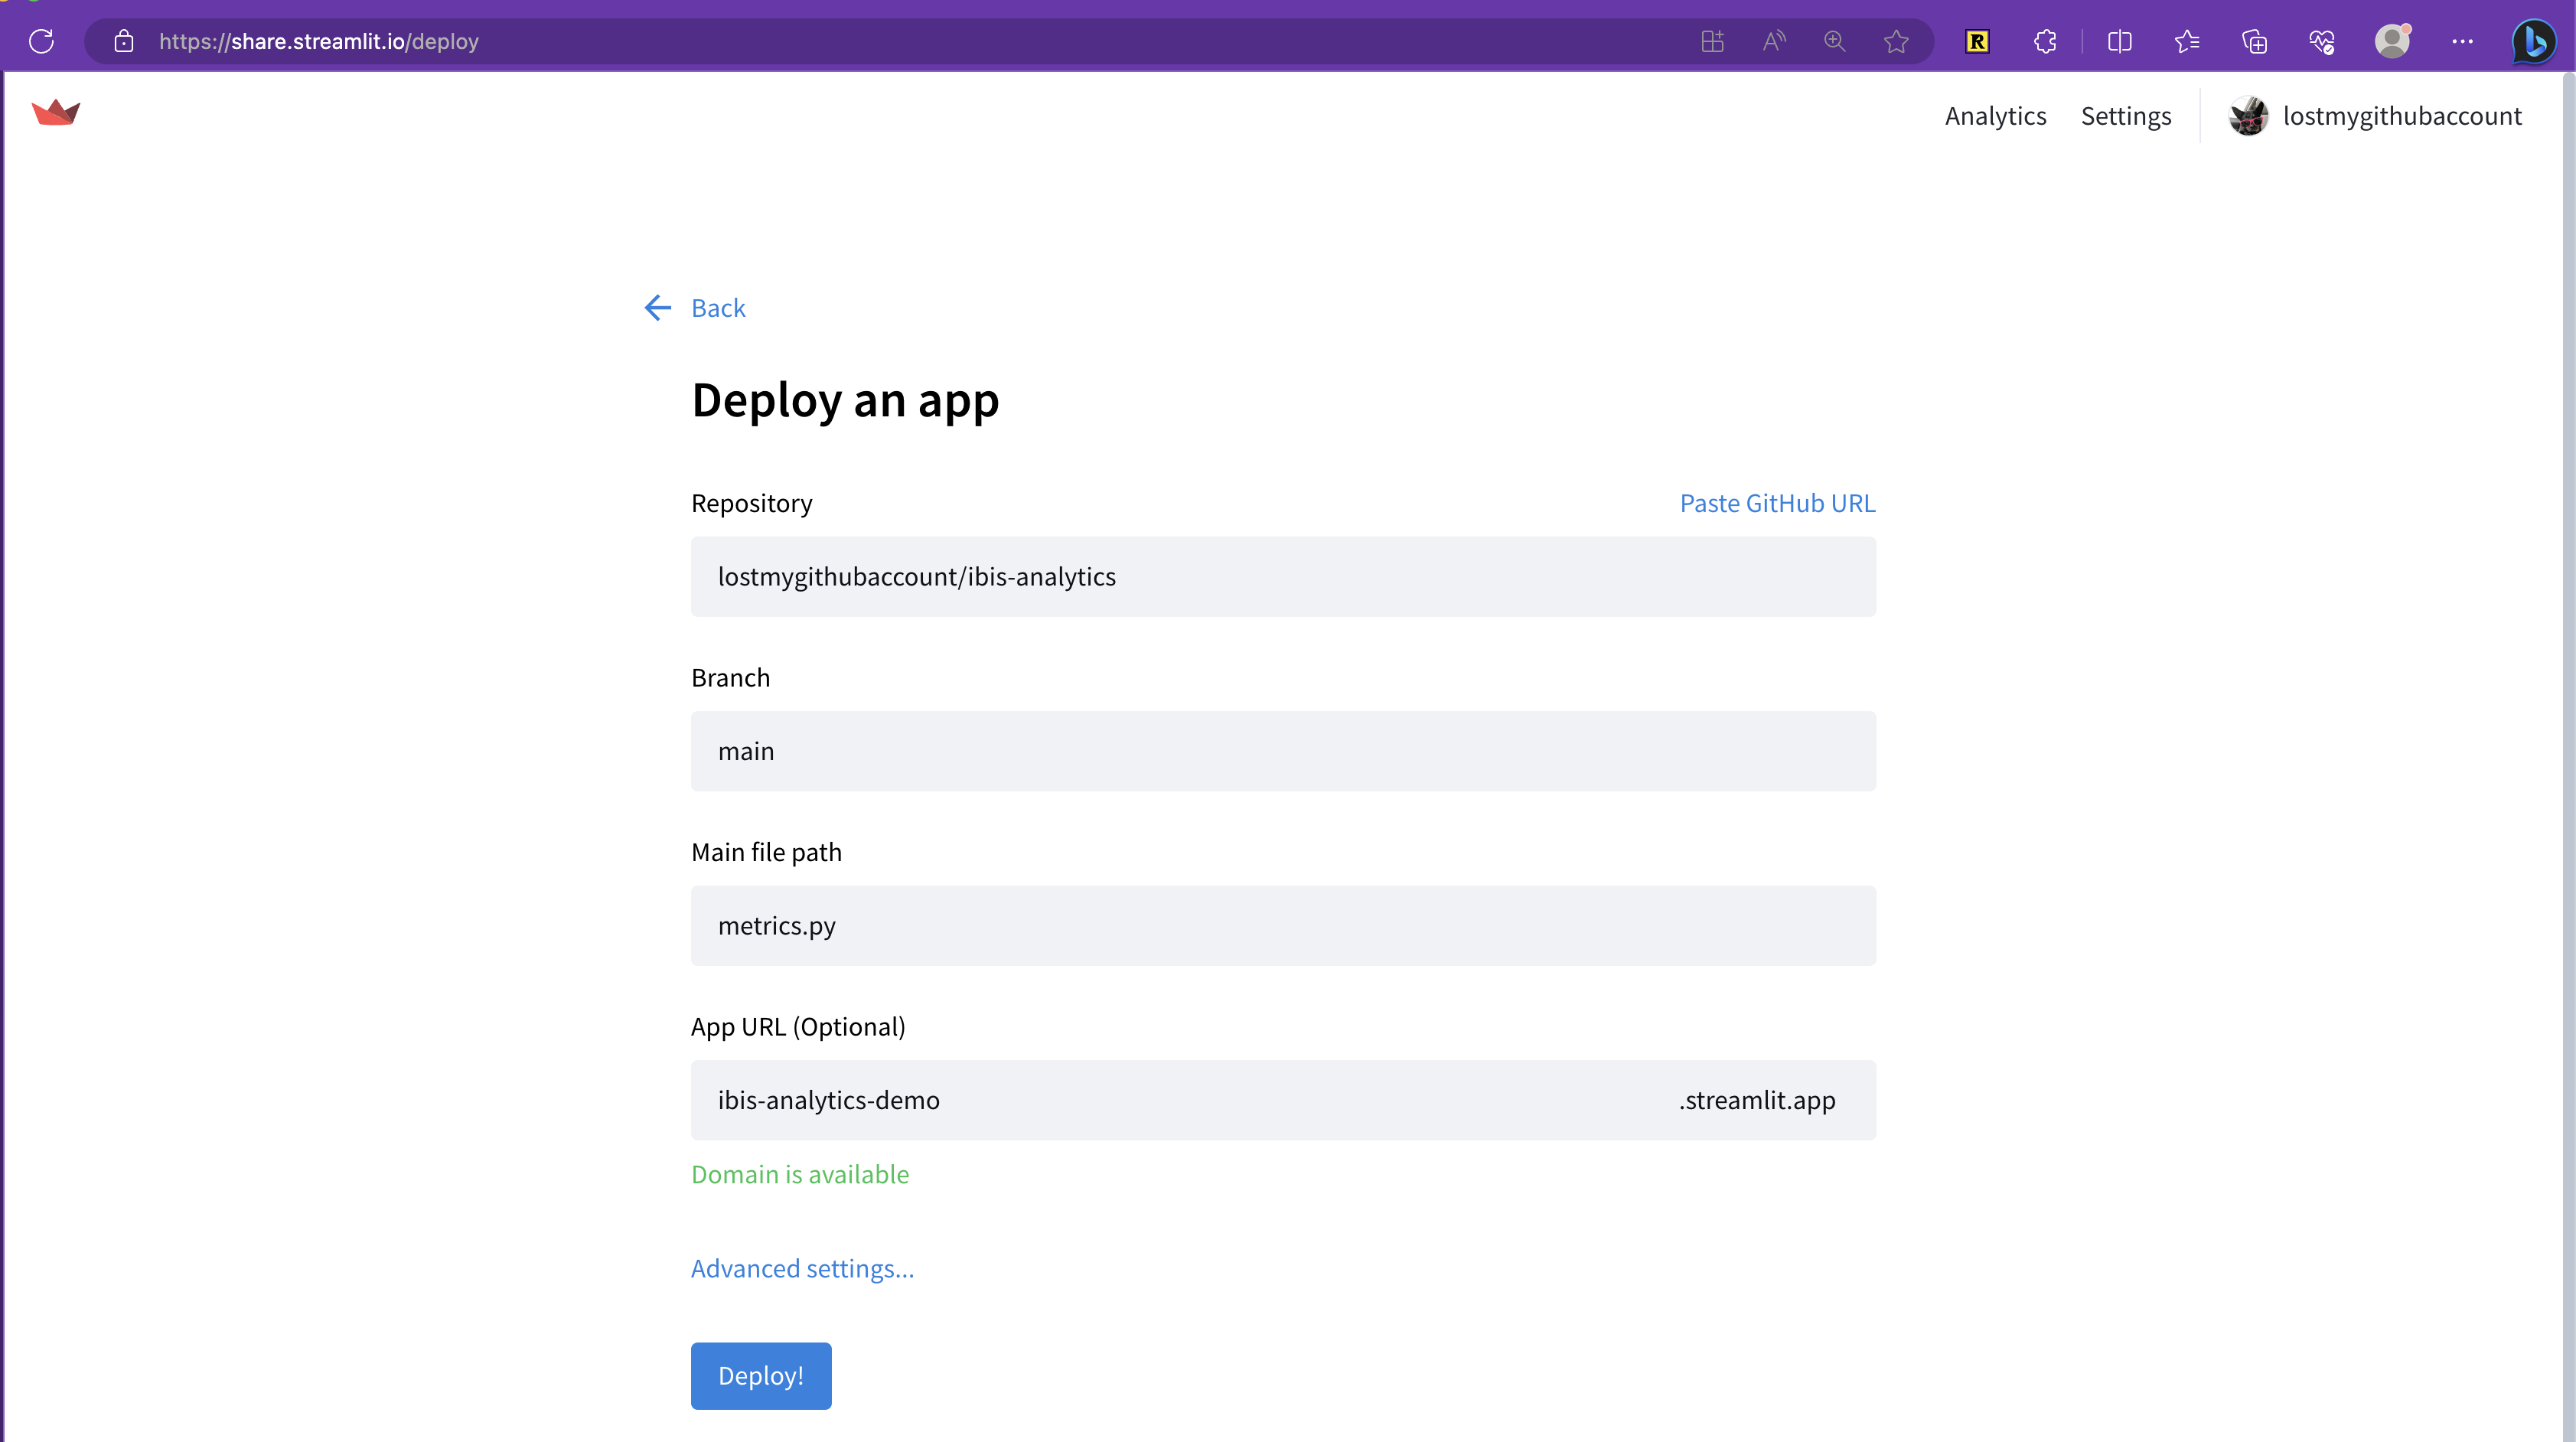Click the '.streamlit.app' suffix text

tap(1757, 1100)
